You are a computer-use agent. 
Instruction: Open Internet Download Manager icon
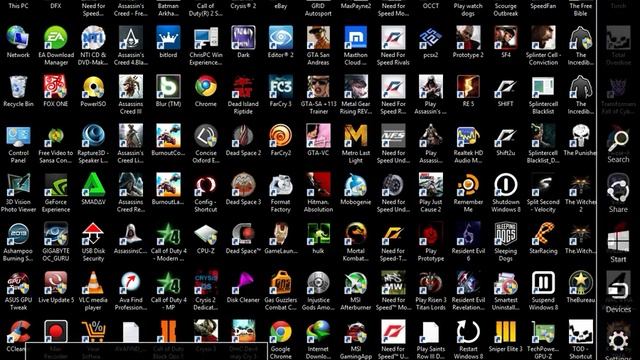[318, 331]
